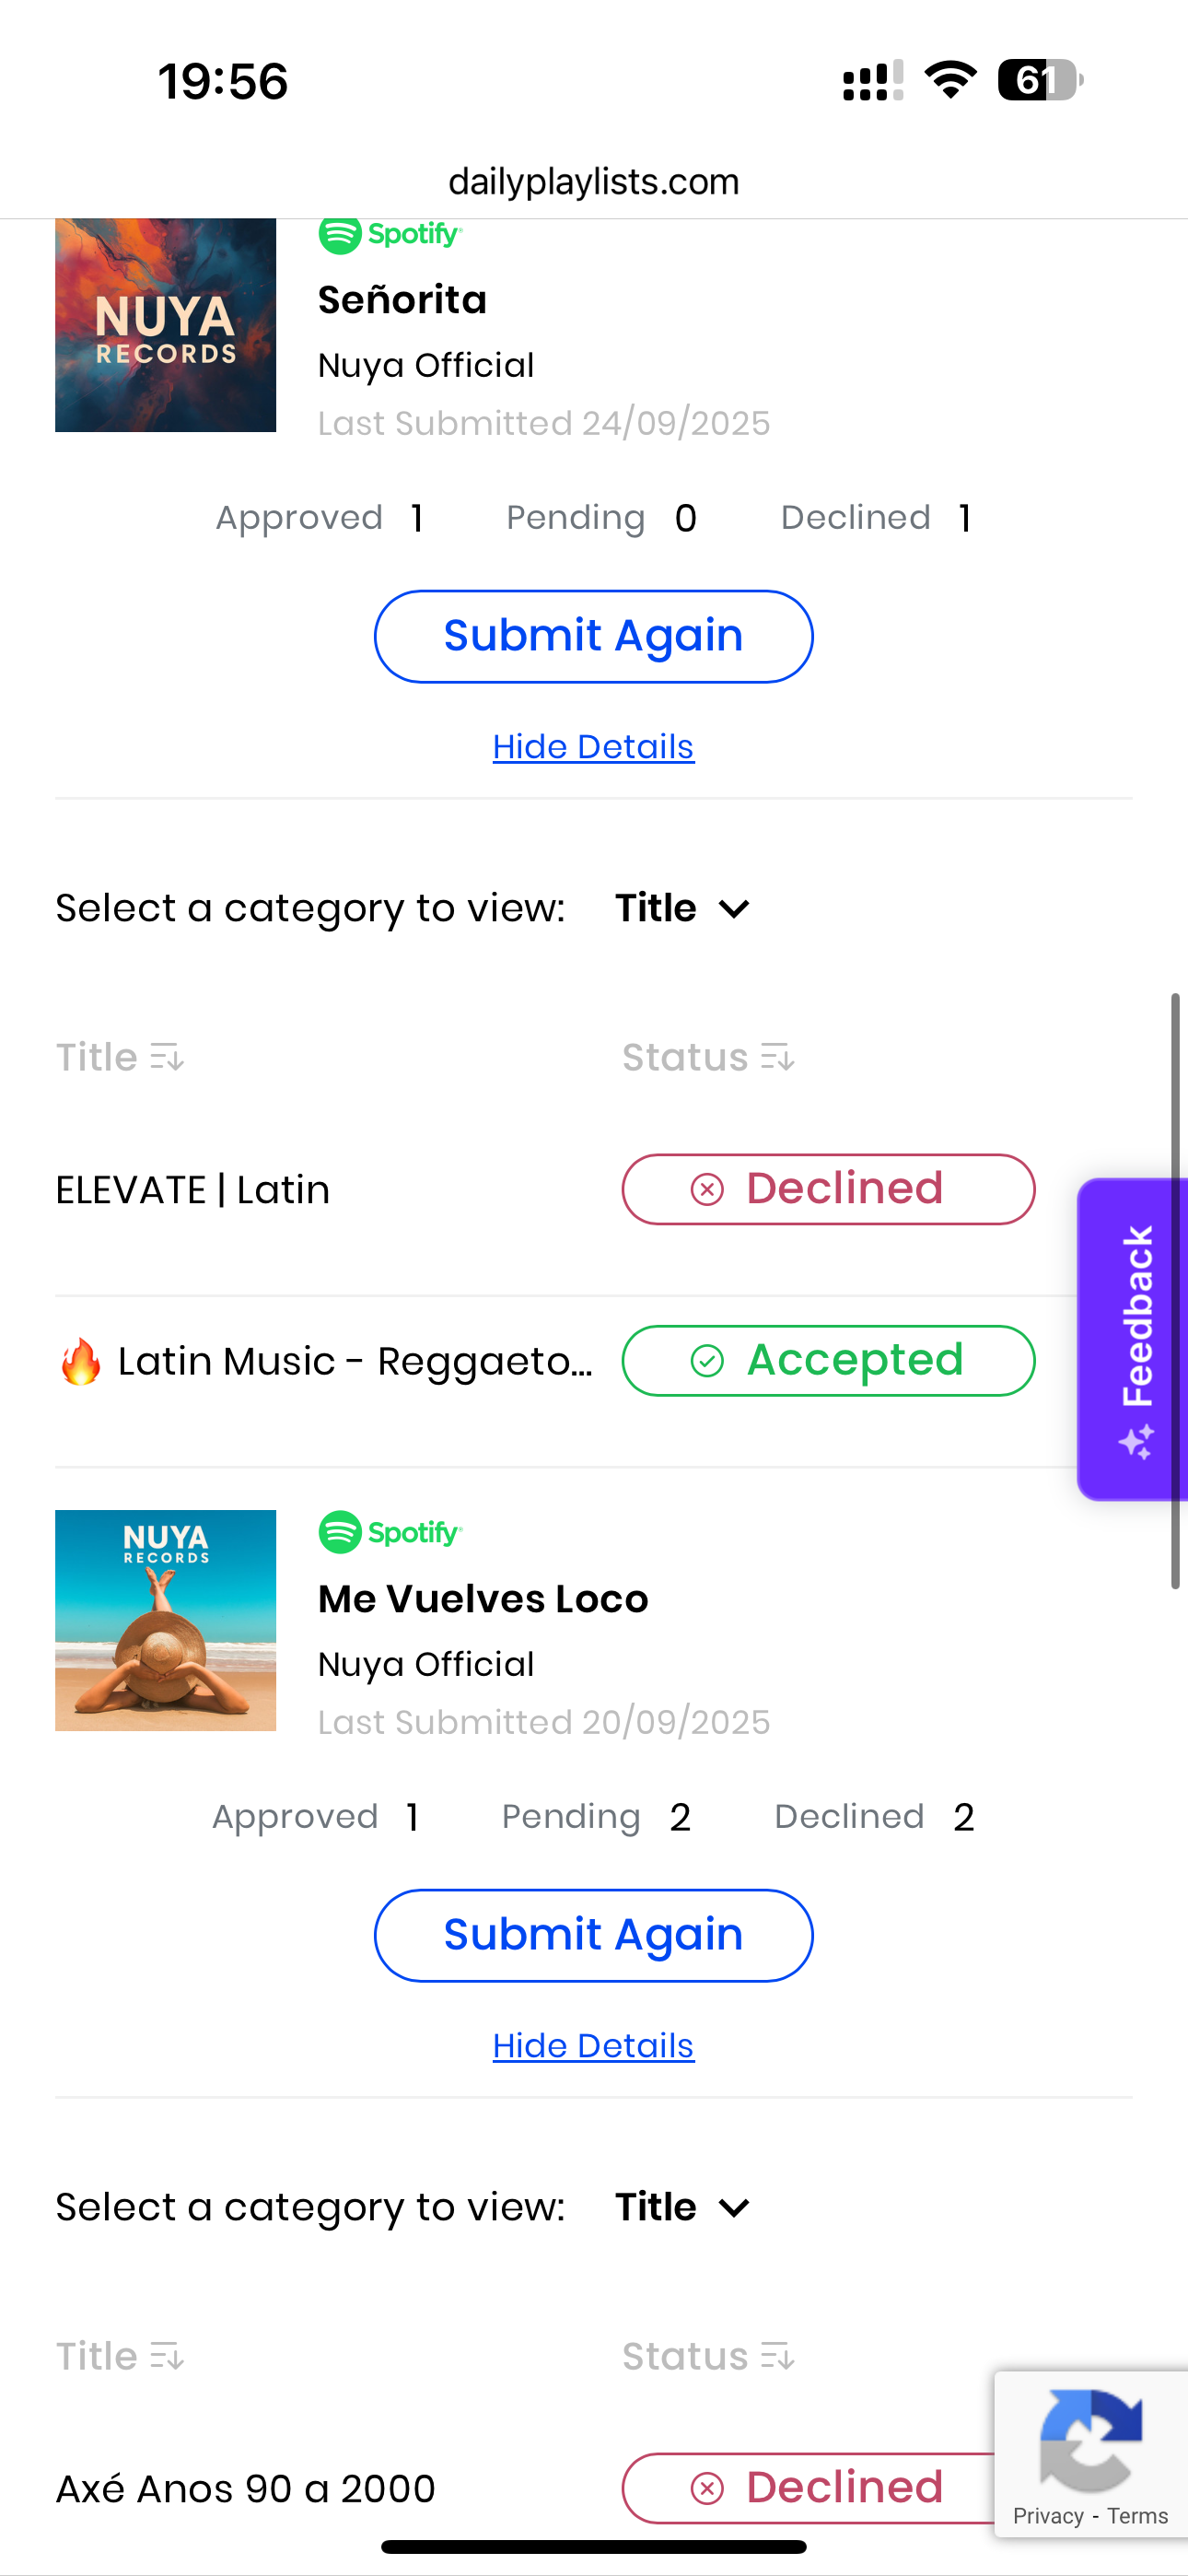The image size is (1188, 2576).
Task: Open the Señorita Nuya Records cover thumbnail
Action: [165, 325]
